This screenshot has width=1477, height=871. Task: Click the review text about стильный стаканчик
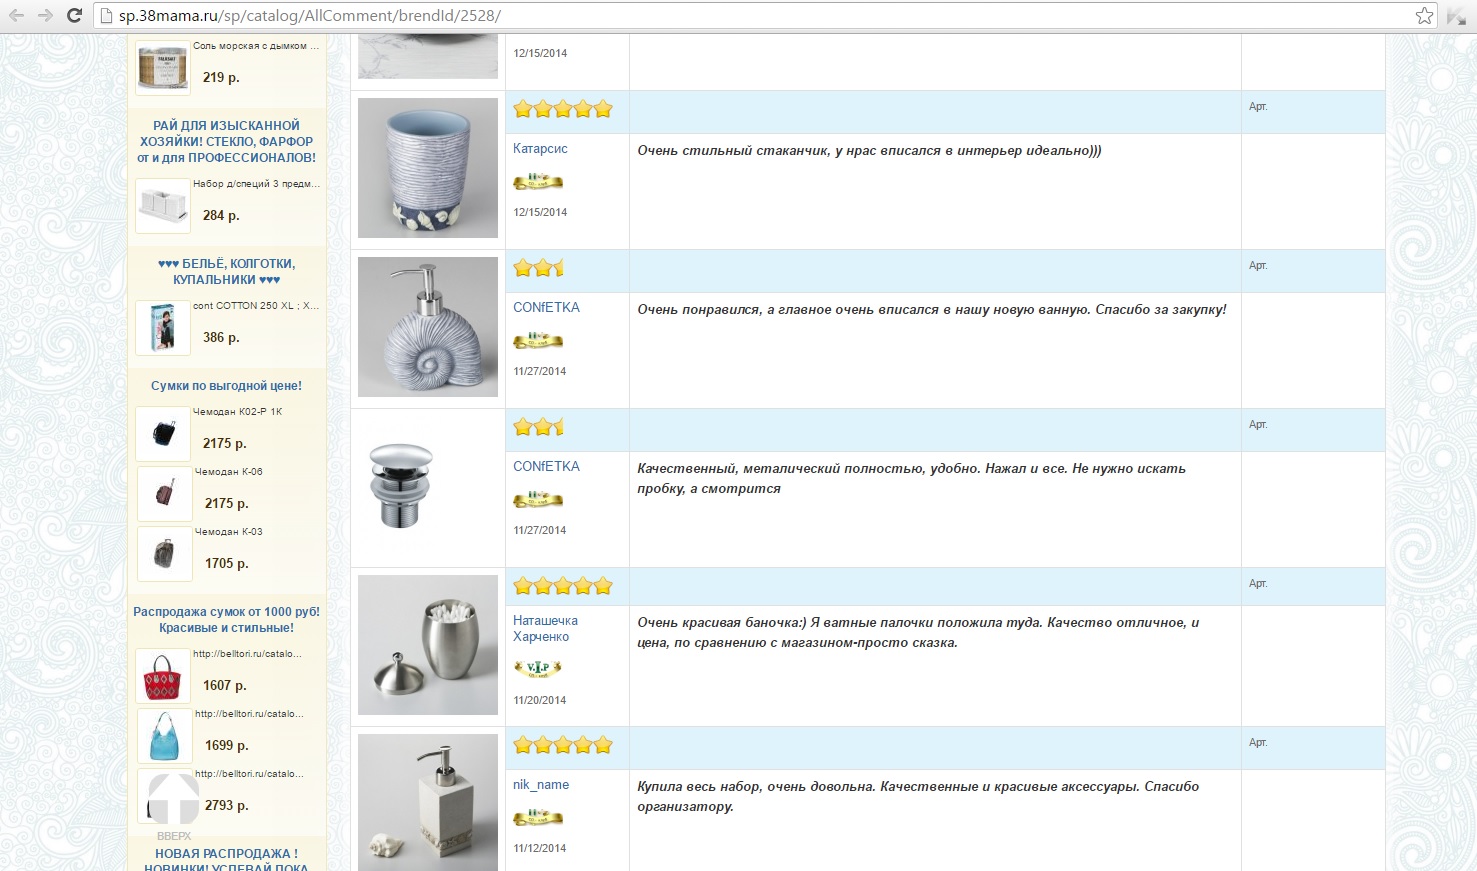[869, 151]
